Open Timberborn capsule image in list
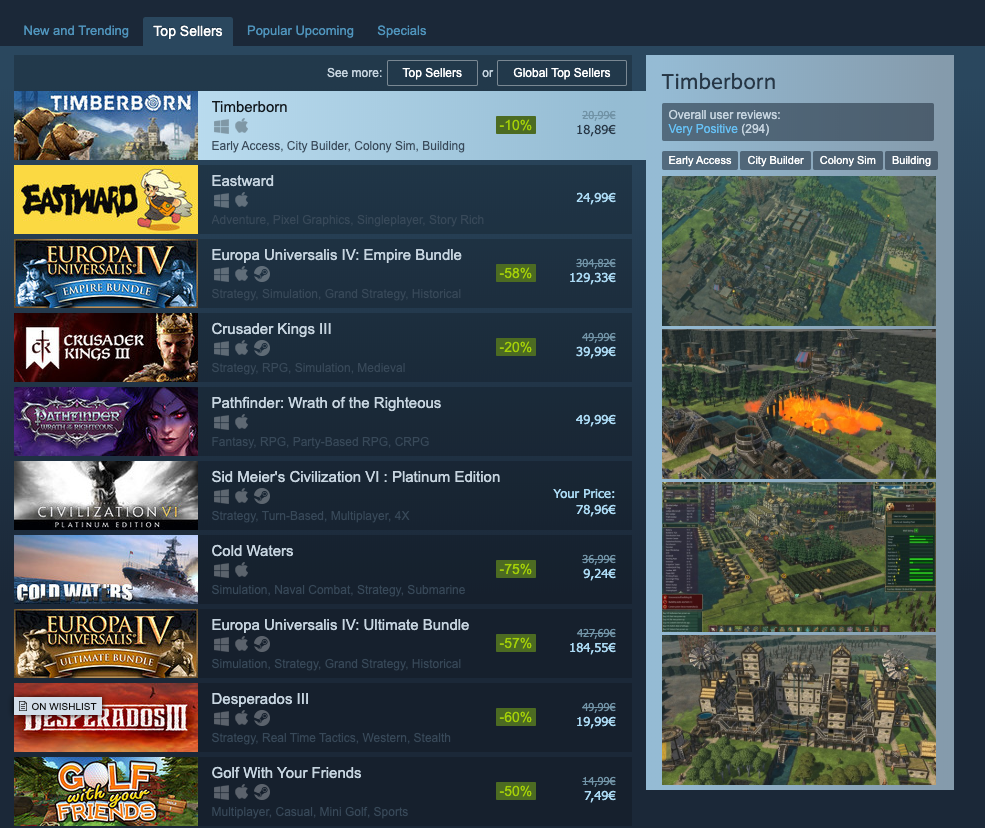This screenshot has width=985, height=828. [x=106, y=126]
